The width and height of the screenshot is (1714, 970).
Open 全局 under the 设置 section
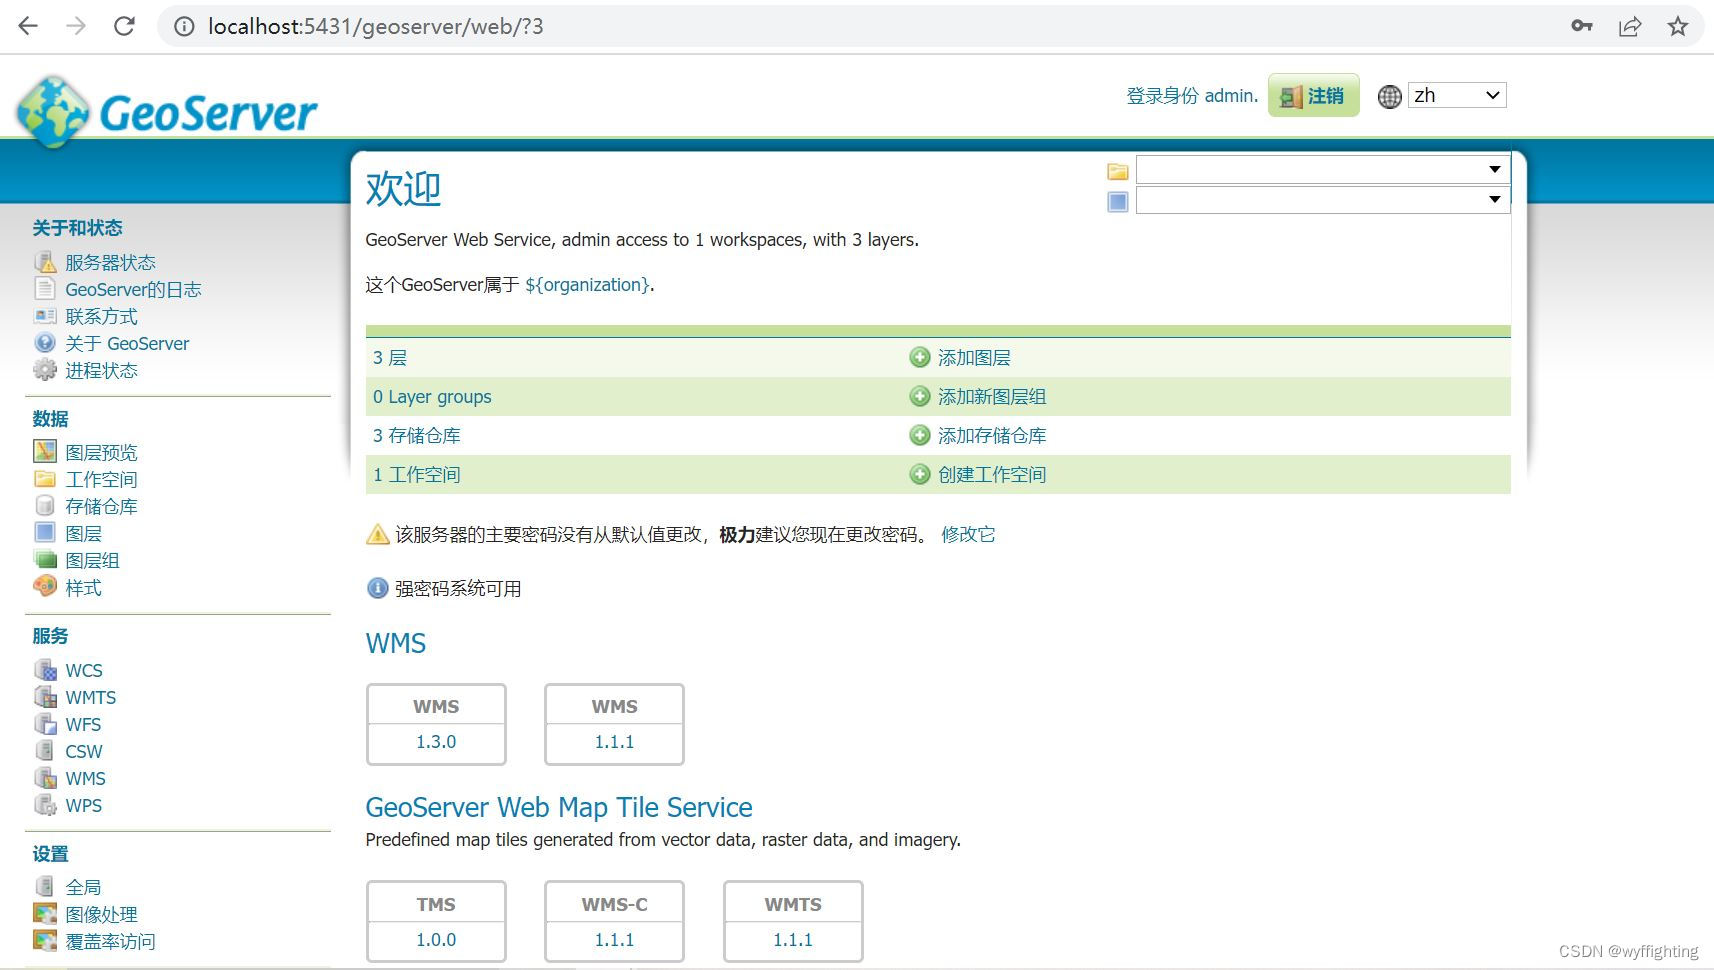[84, 886]
